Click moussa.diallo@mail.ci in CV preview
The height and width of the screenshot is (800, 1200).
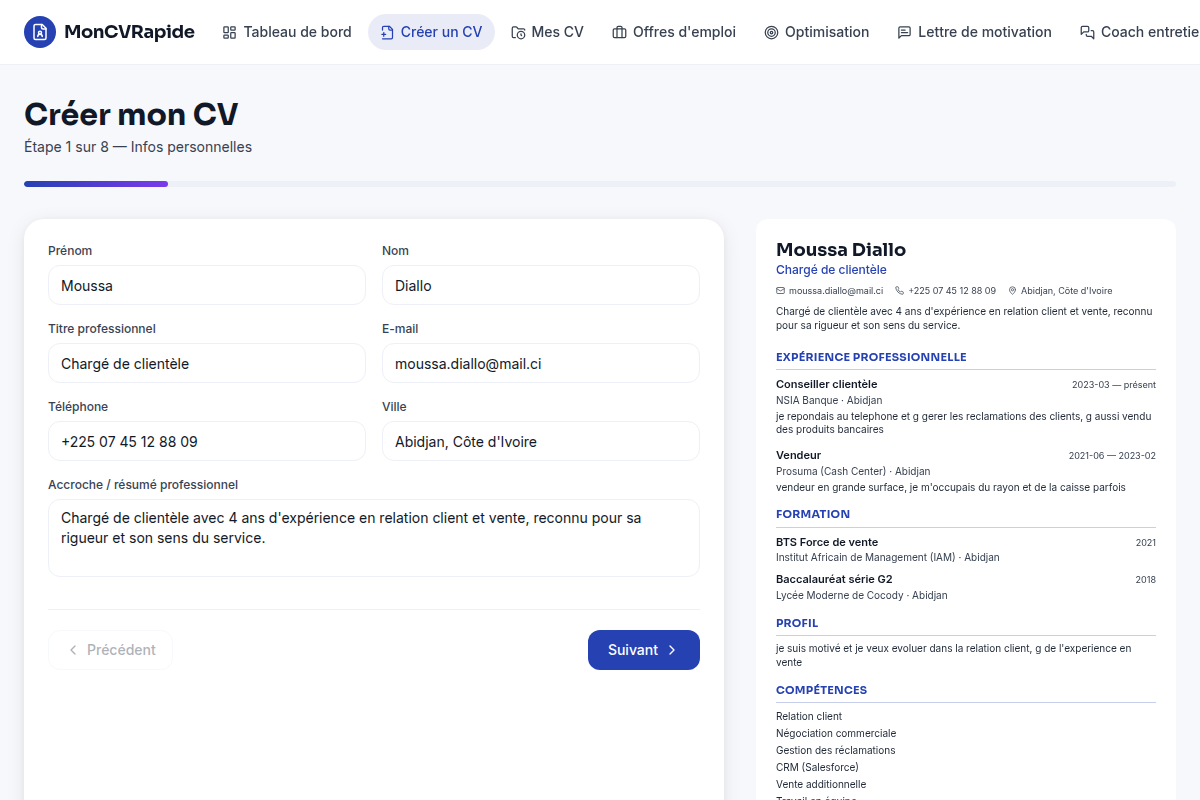pyautogui.click(x=836, y=290)
